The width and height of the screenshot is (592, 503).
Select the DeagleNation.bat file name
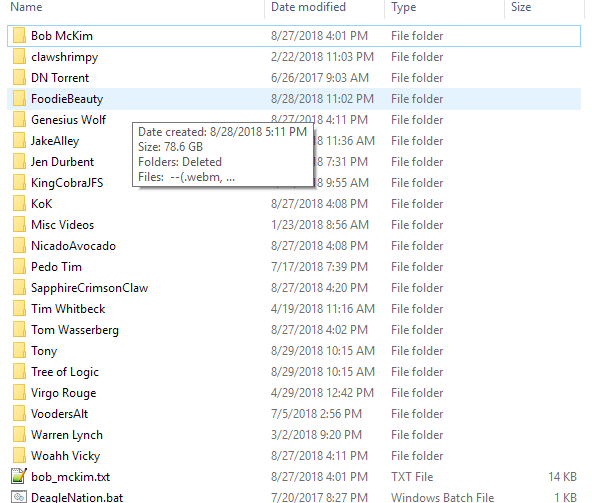(x=77, y=497)
